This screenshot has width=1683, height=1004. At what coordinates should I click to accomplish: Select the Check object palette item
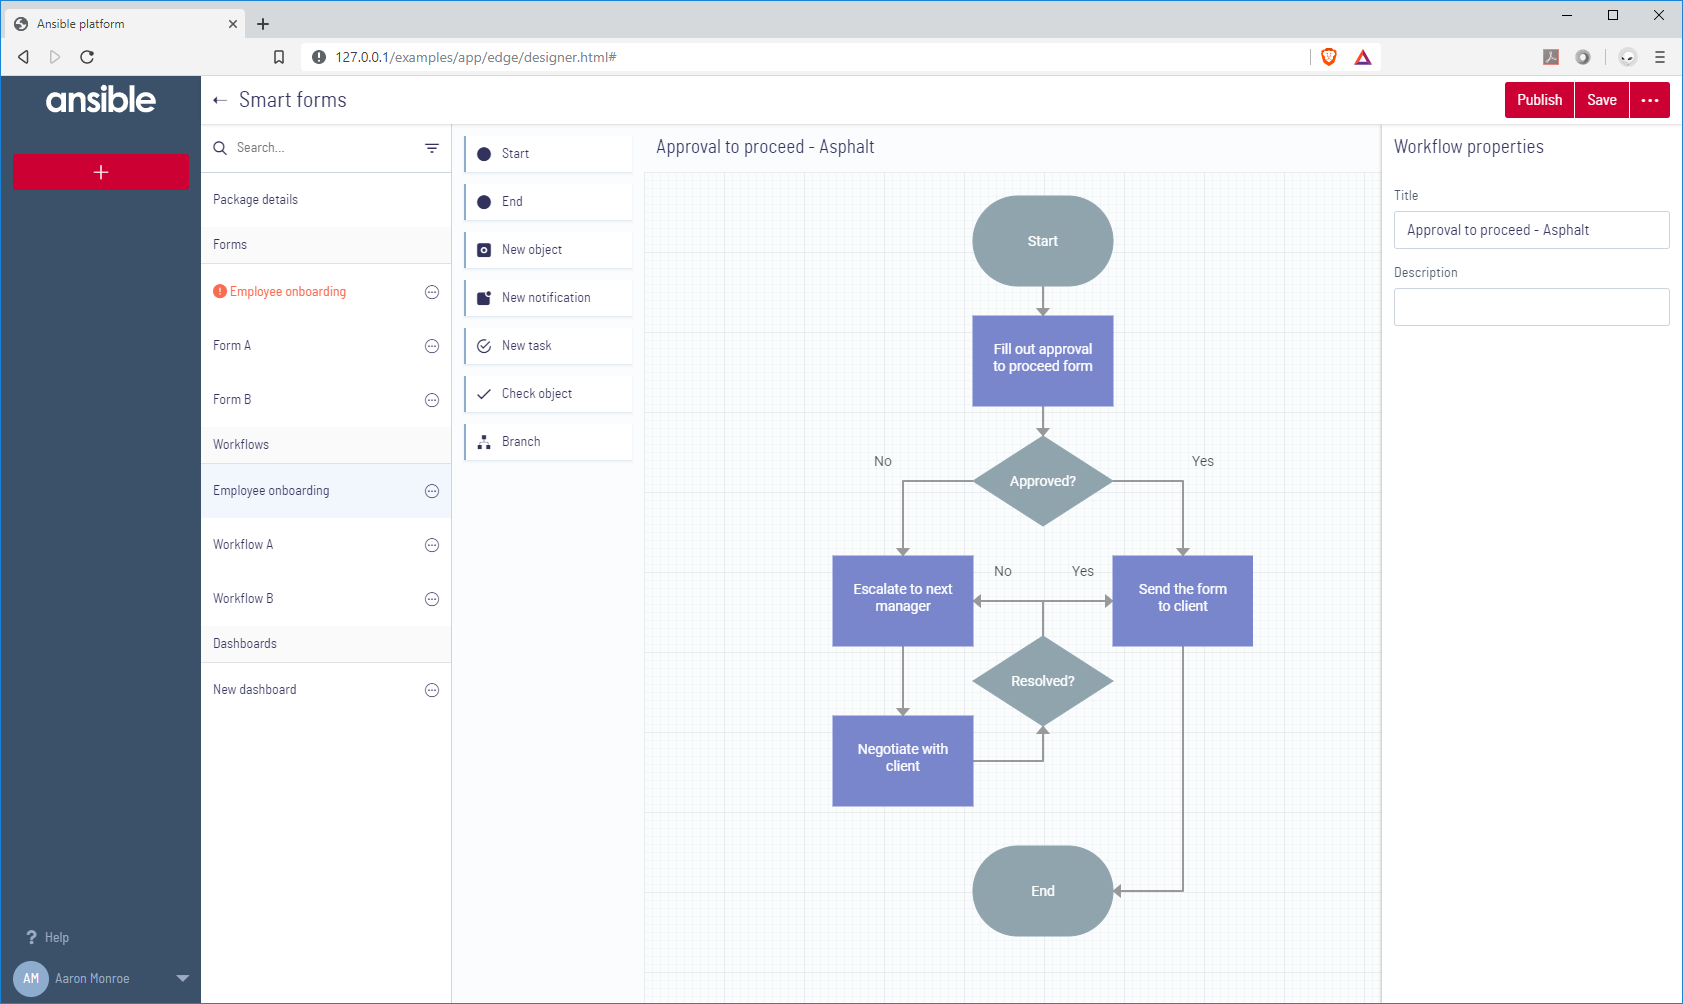(548, 394)
